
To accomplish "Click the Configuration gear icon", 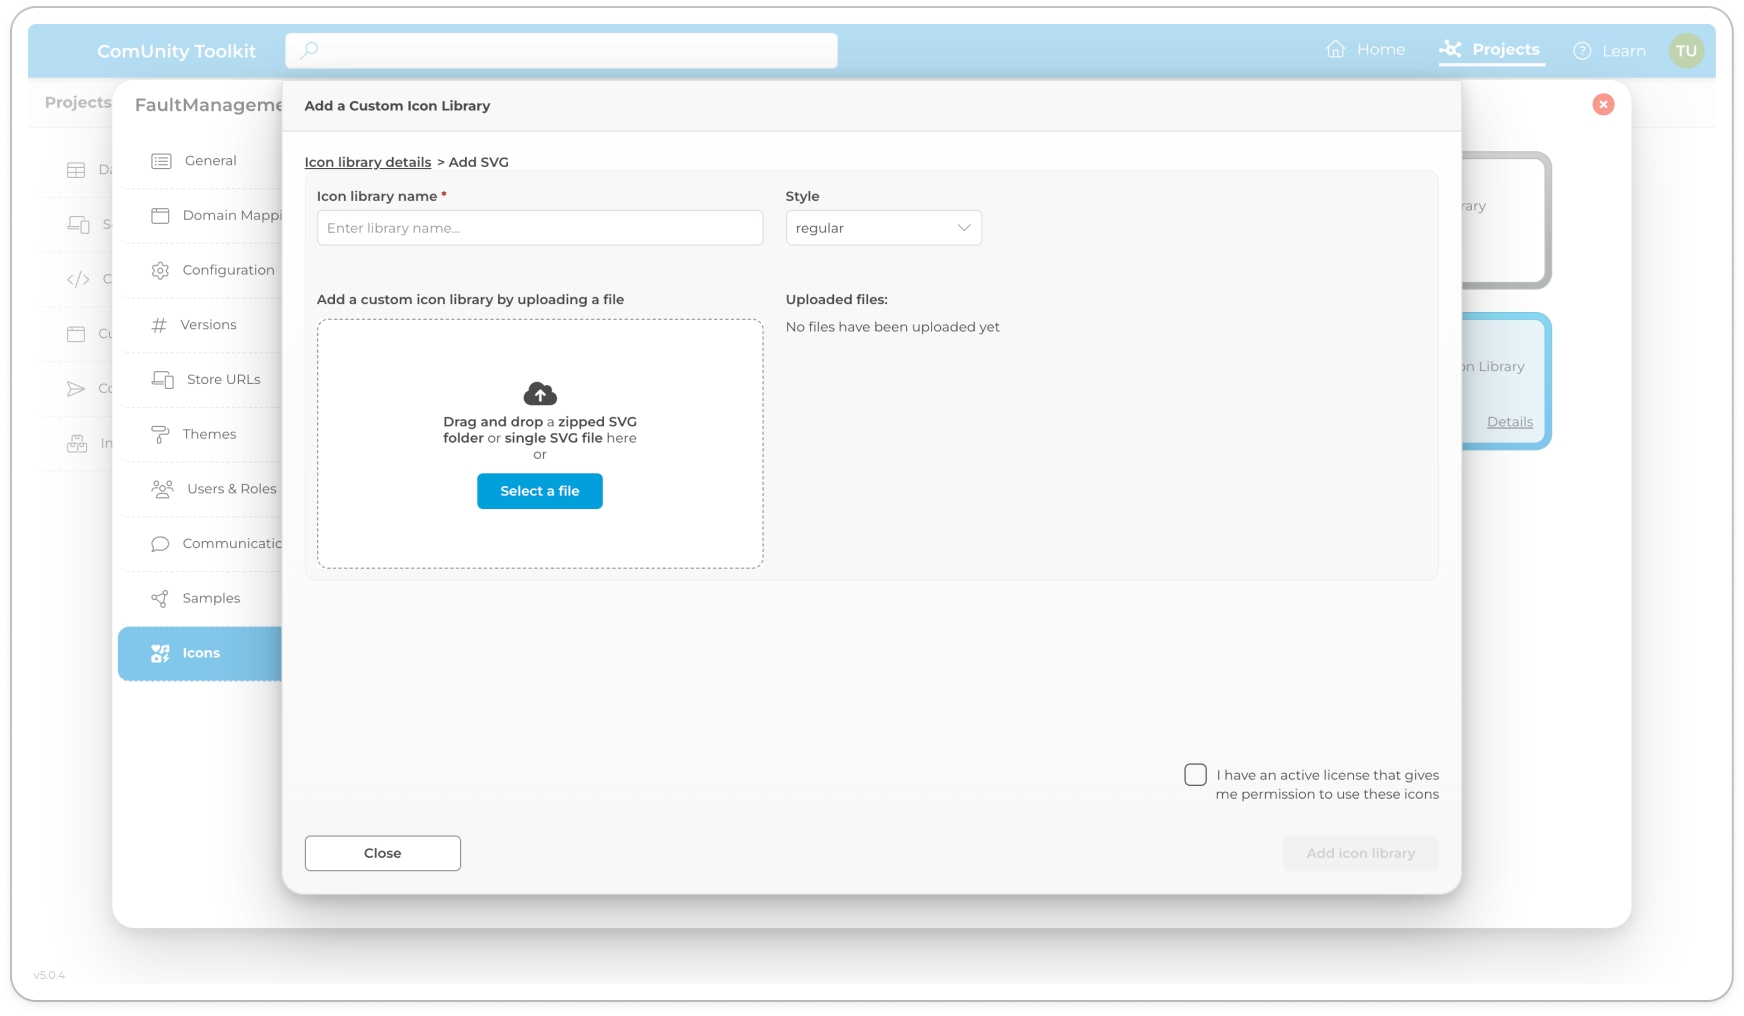I will pos(160,270).
